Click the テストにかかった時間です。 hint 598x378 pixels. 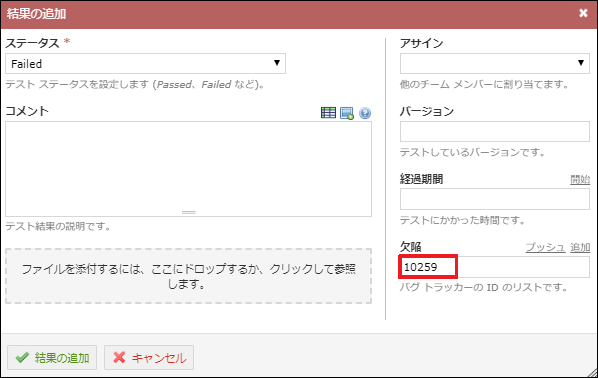point(463,220)
